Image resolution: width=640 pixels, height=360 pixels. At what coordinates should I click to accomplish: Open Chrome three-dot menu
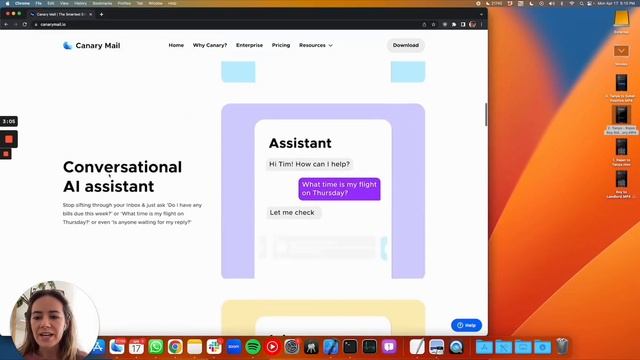coord(482,24)
